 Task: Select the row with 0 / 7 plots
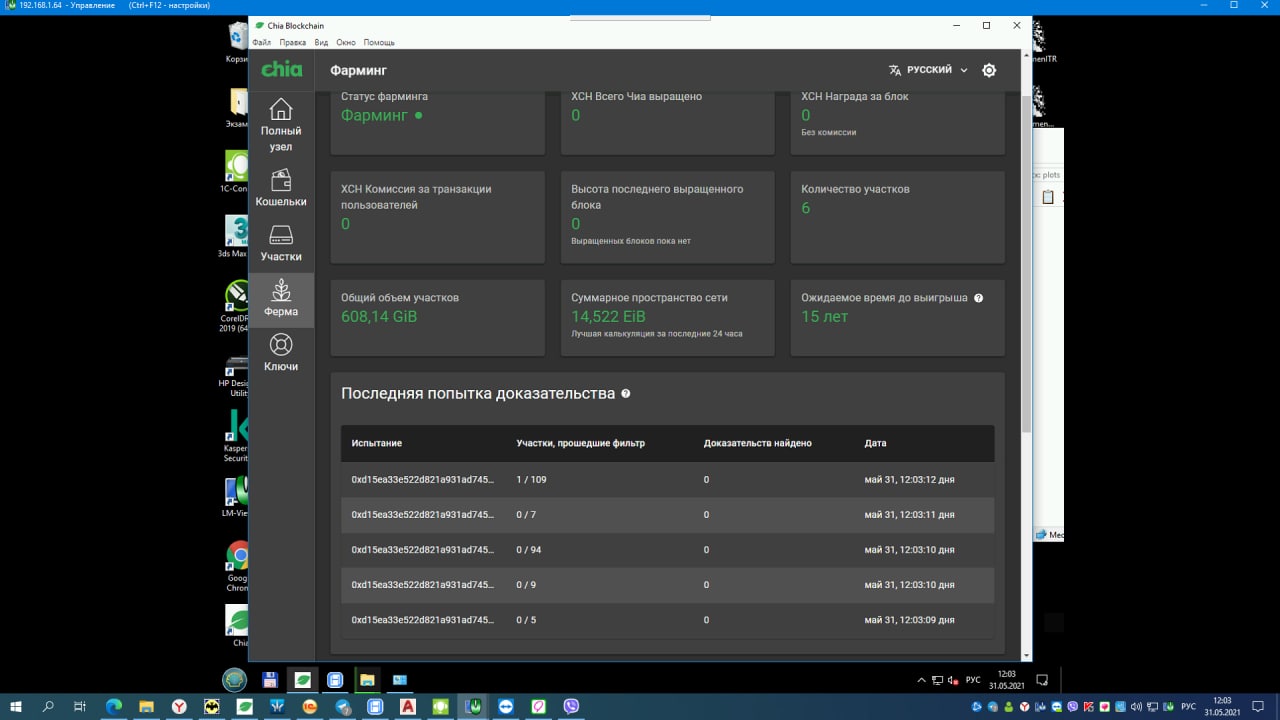coord(667,515)
